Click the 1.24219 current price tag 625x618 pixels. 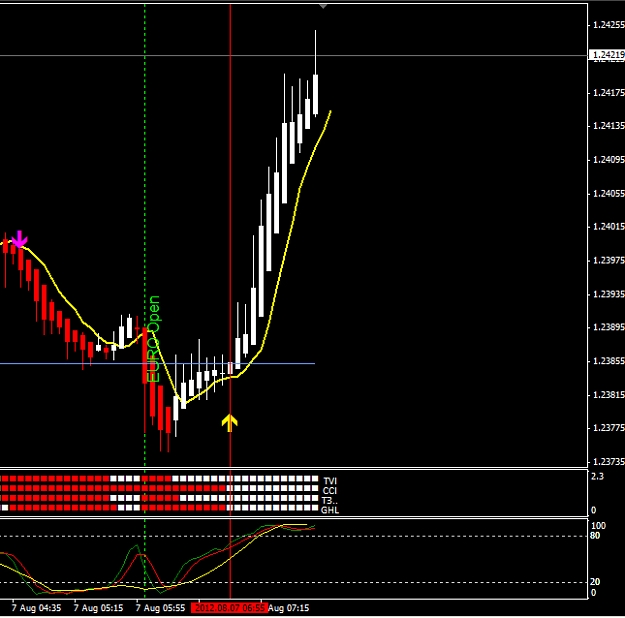point(607,55)
